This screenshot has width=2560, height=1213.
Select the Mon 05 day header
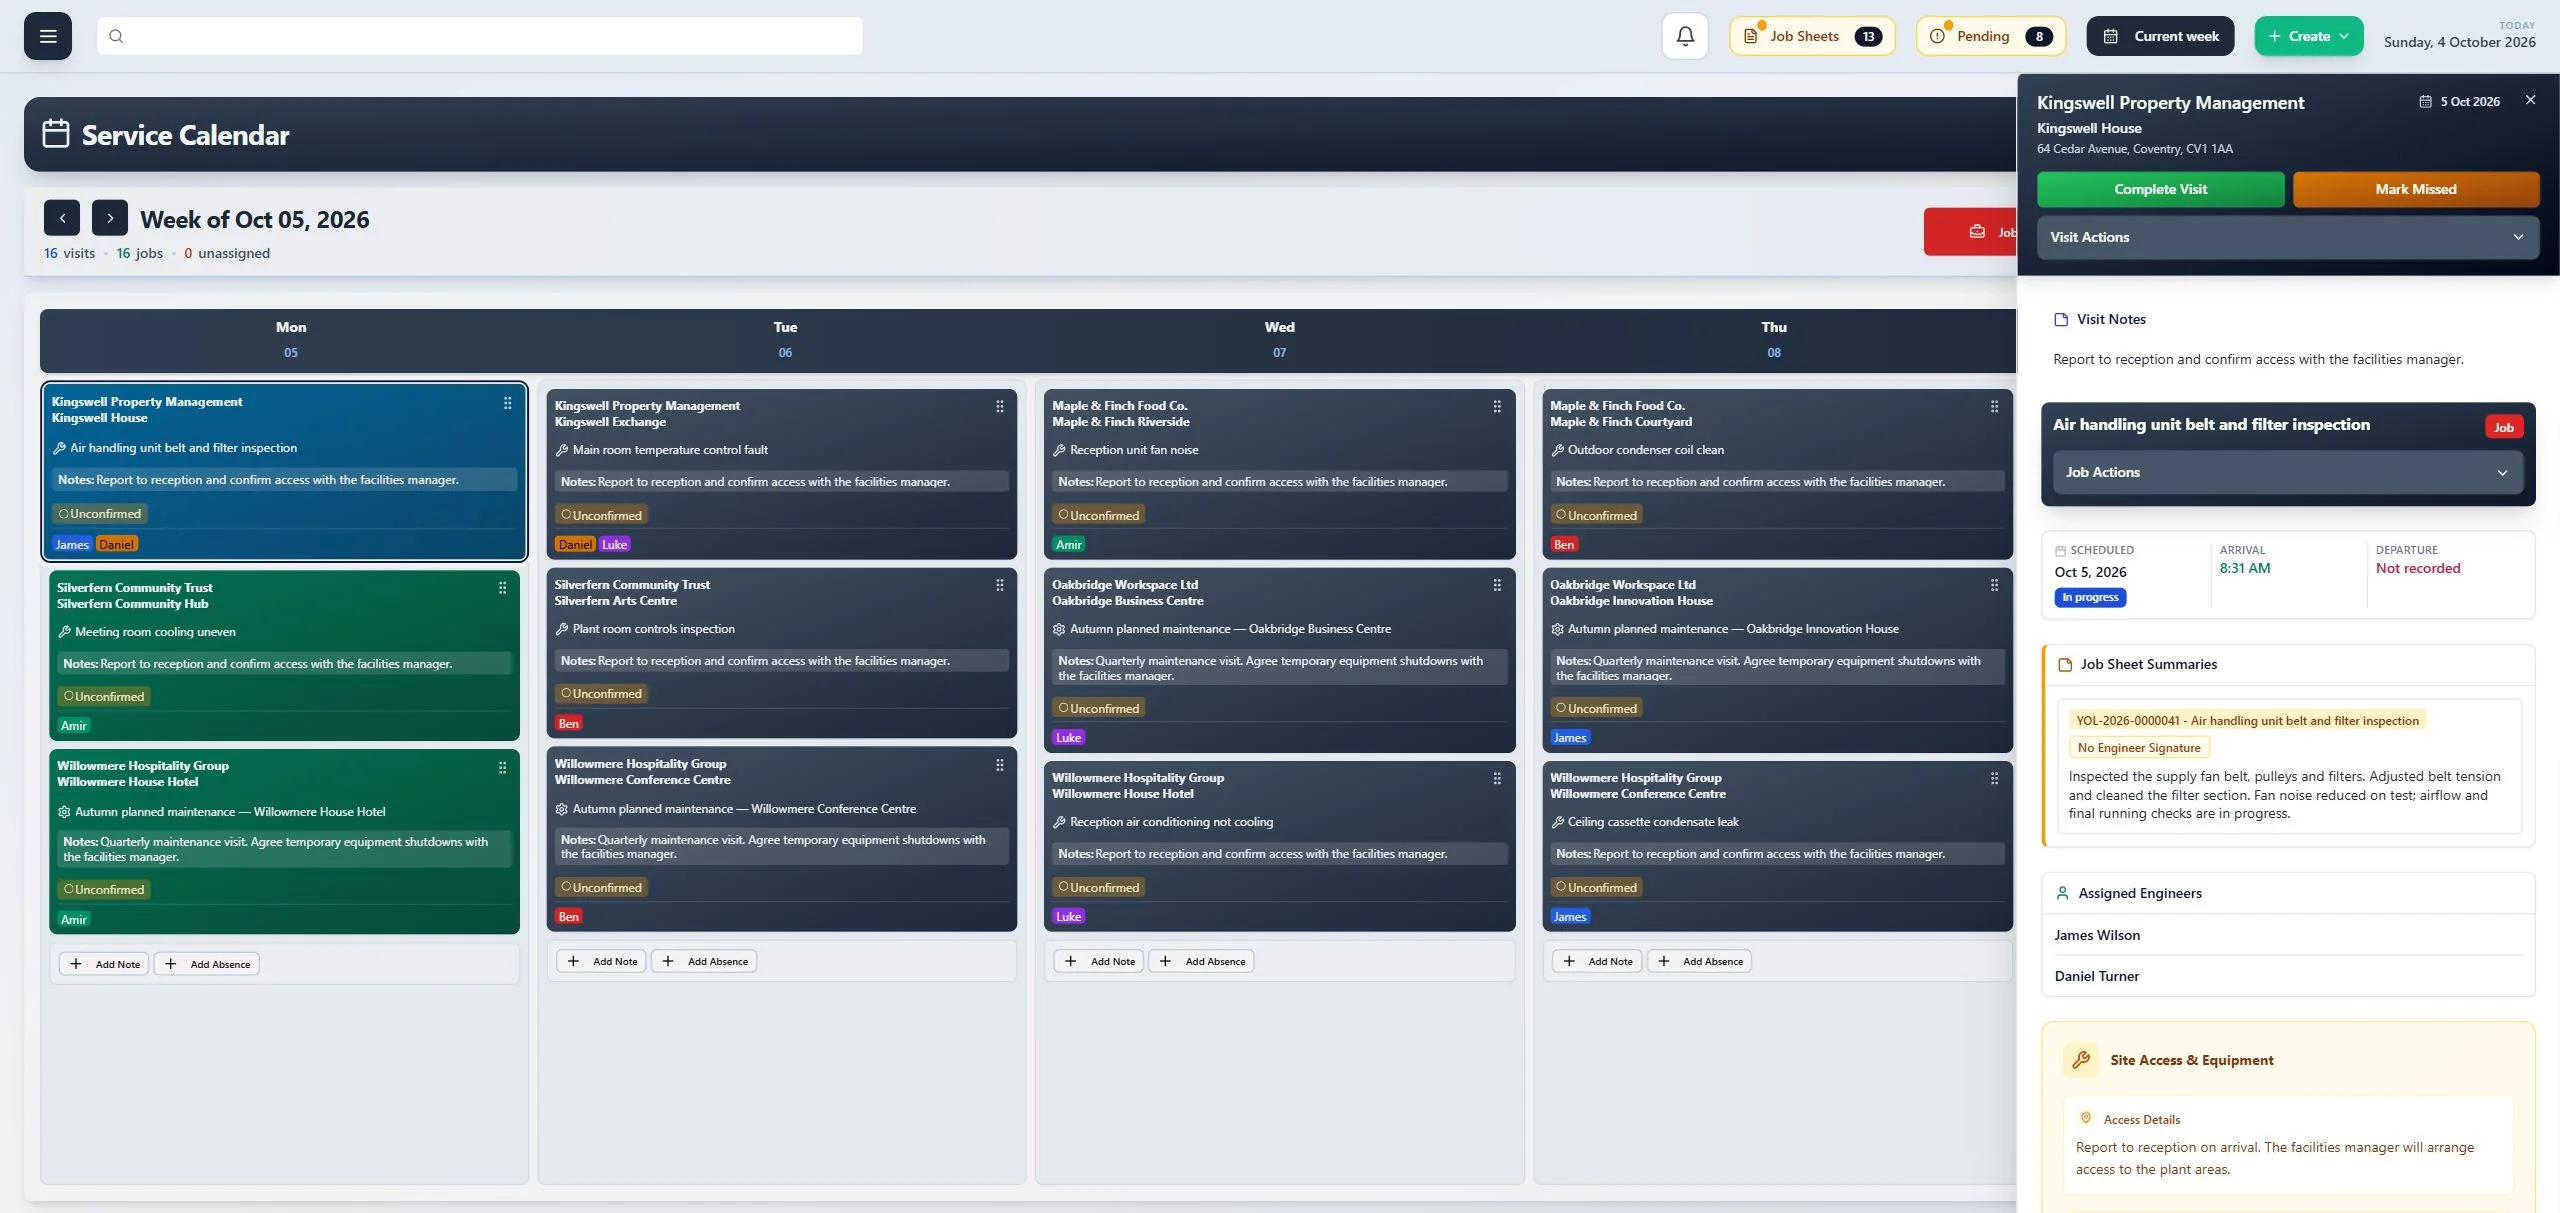[x=291, y=340]
